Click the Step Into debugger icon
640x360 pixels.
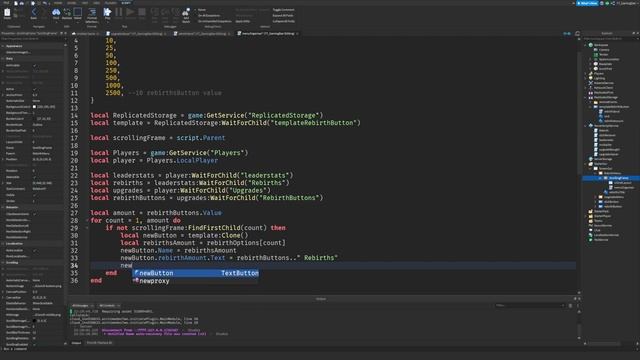pyautogui.click(x=155, y=12)
